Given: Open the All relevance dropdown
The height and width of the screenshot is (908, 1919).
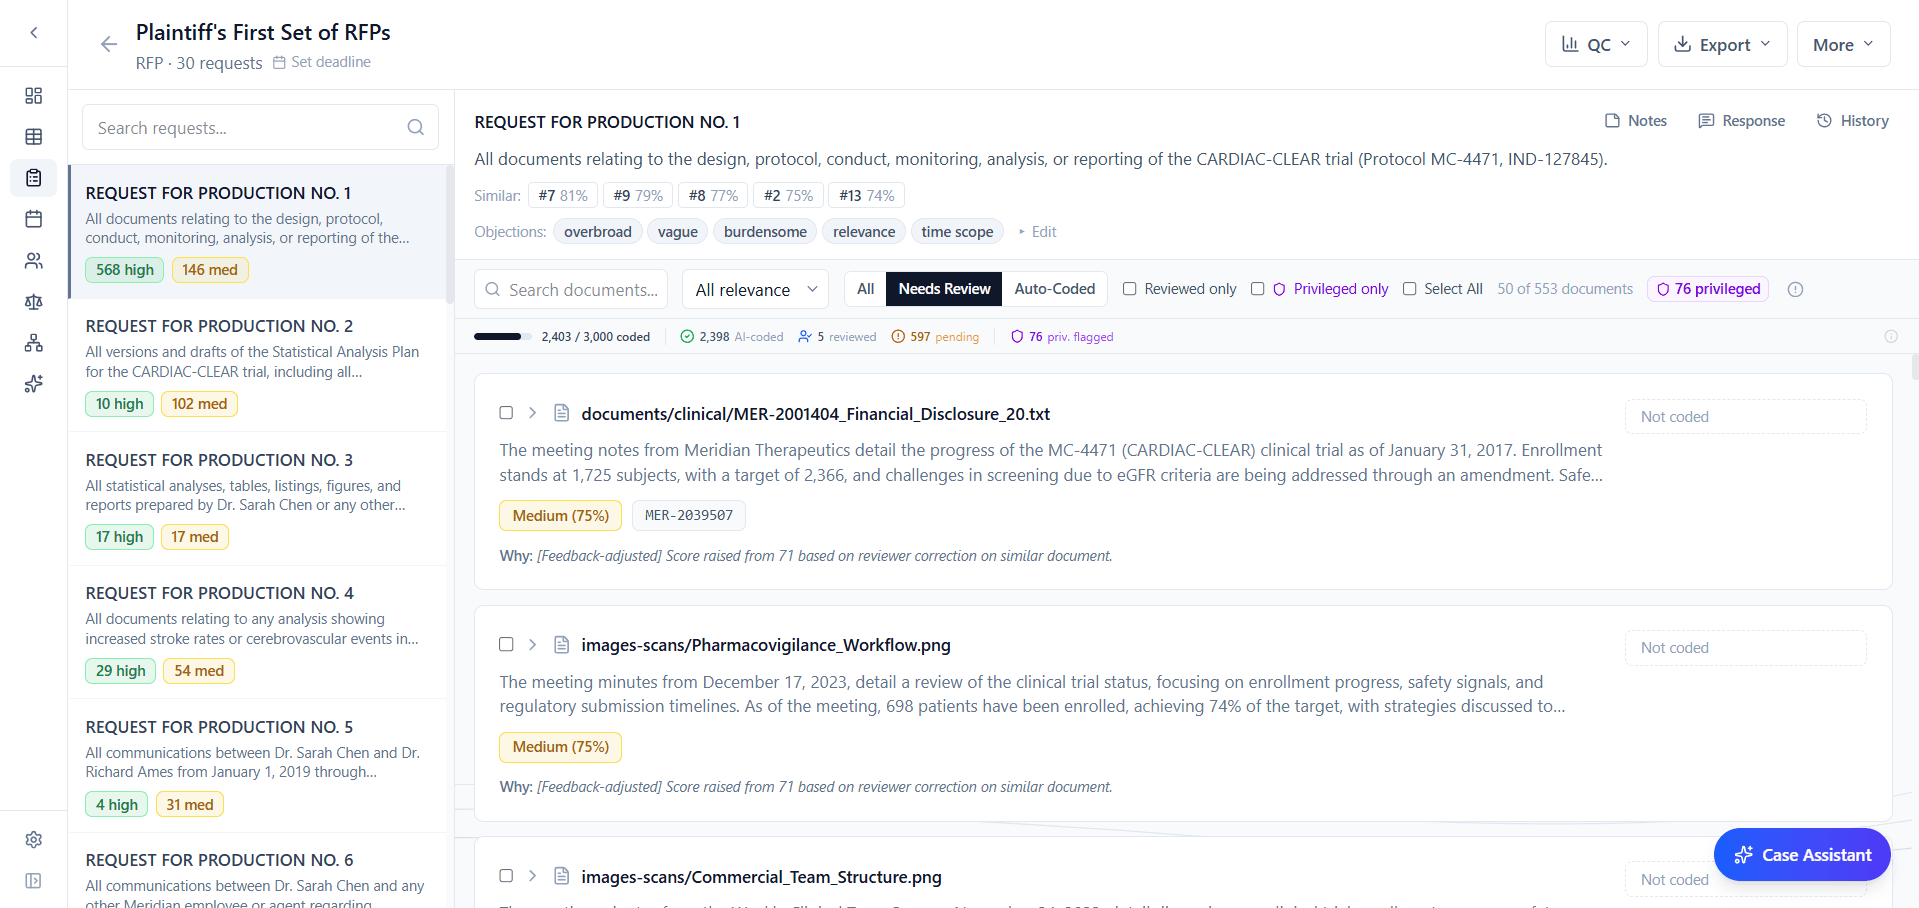Looking at the screenshot, I should pos(754,289).
